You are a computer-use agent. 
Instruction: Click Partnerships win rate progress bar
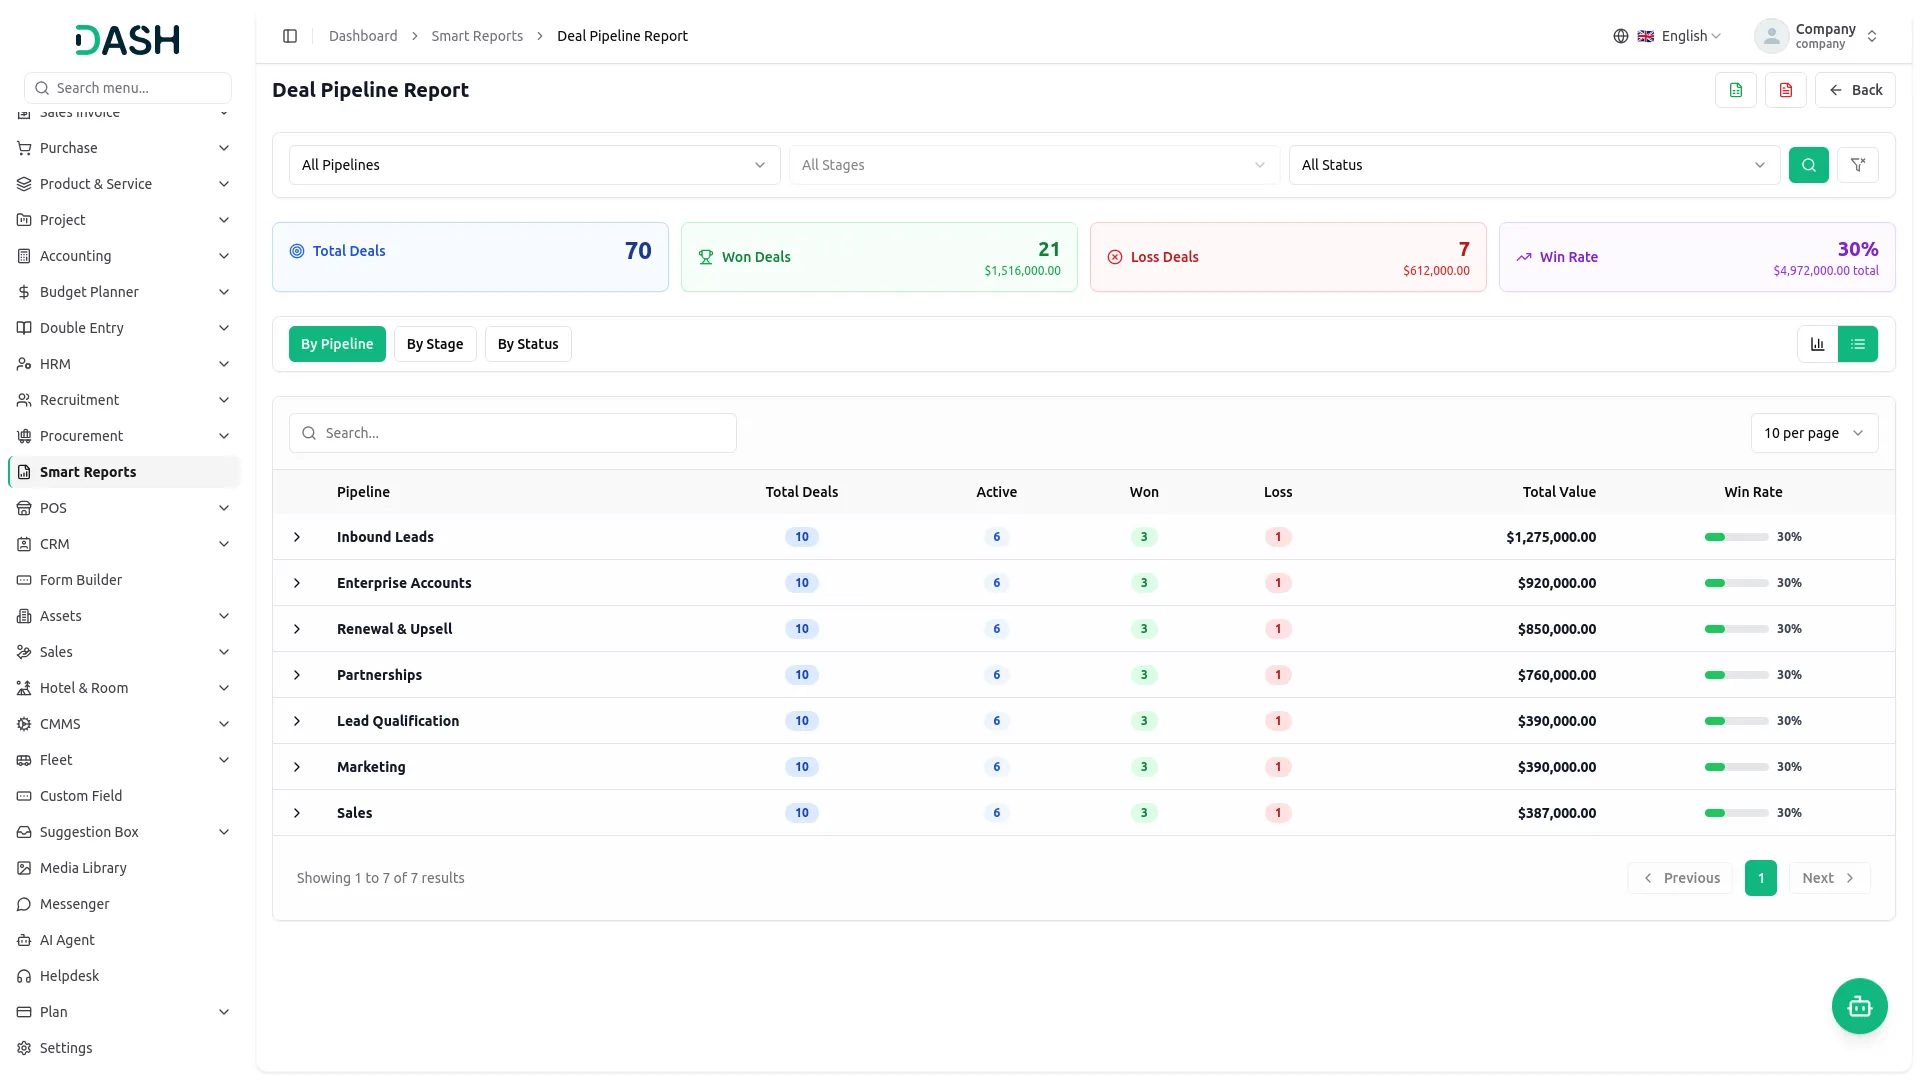point(1737,675)
